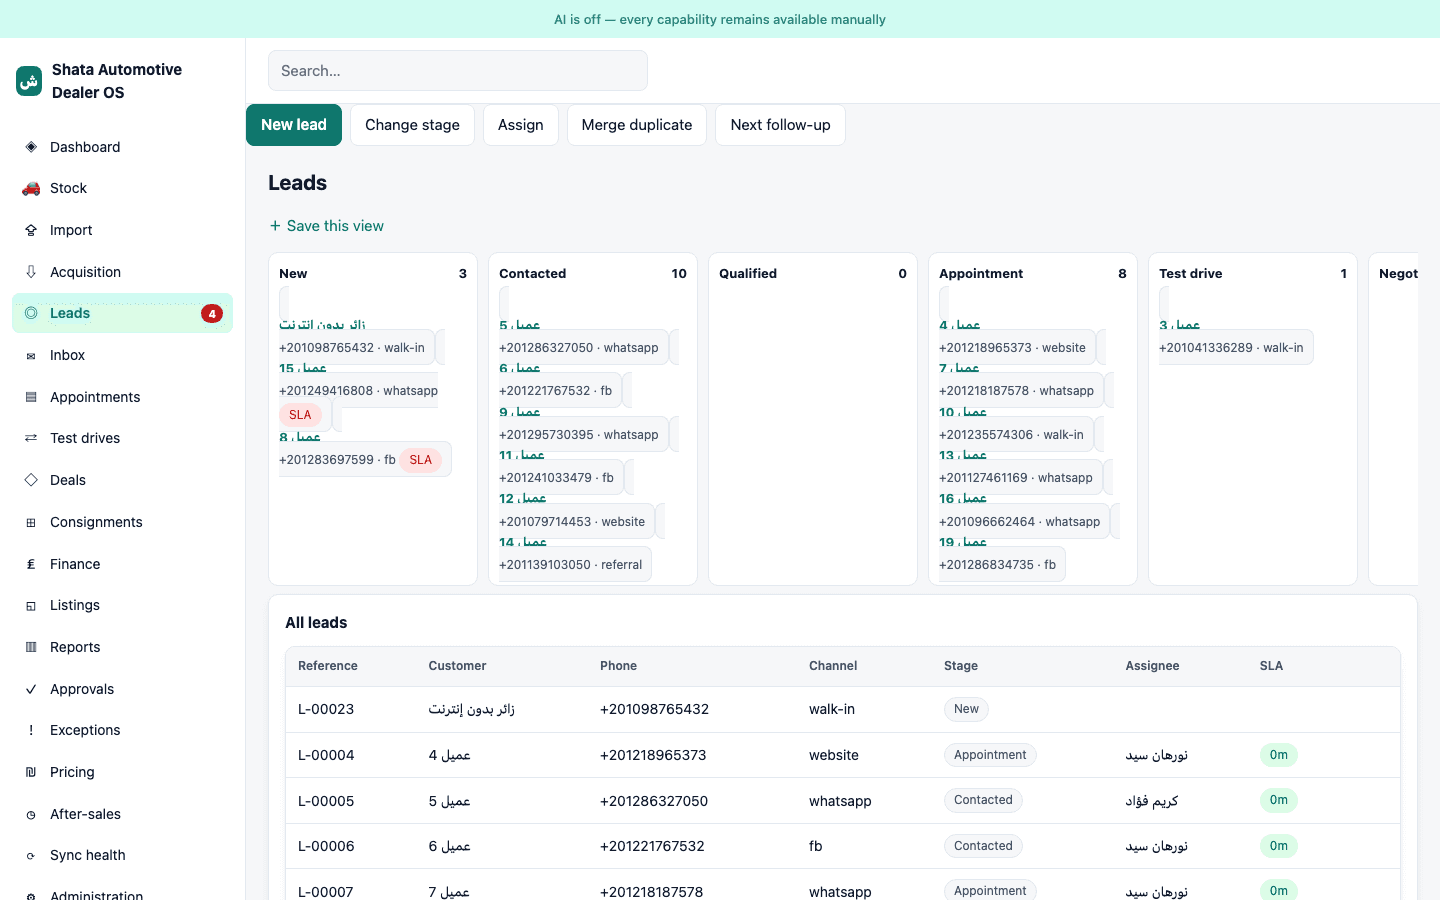The image size is (1440, 900).
Task: Click the Sync health icon
Action: (31, 855)
